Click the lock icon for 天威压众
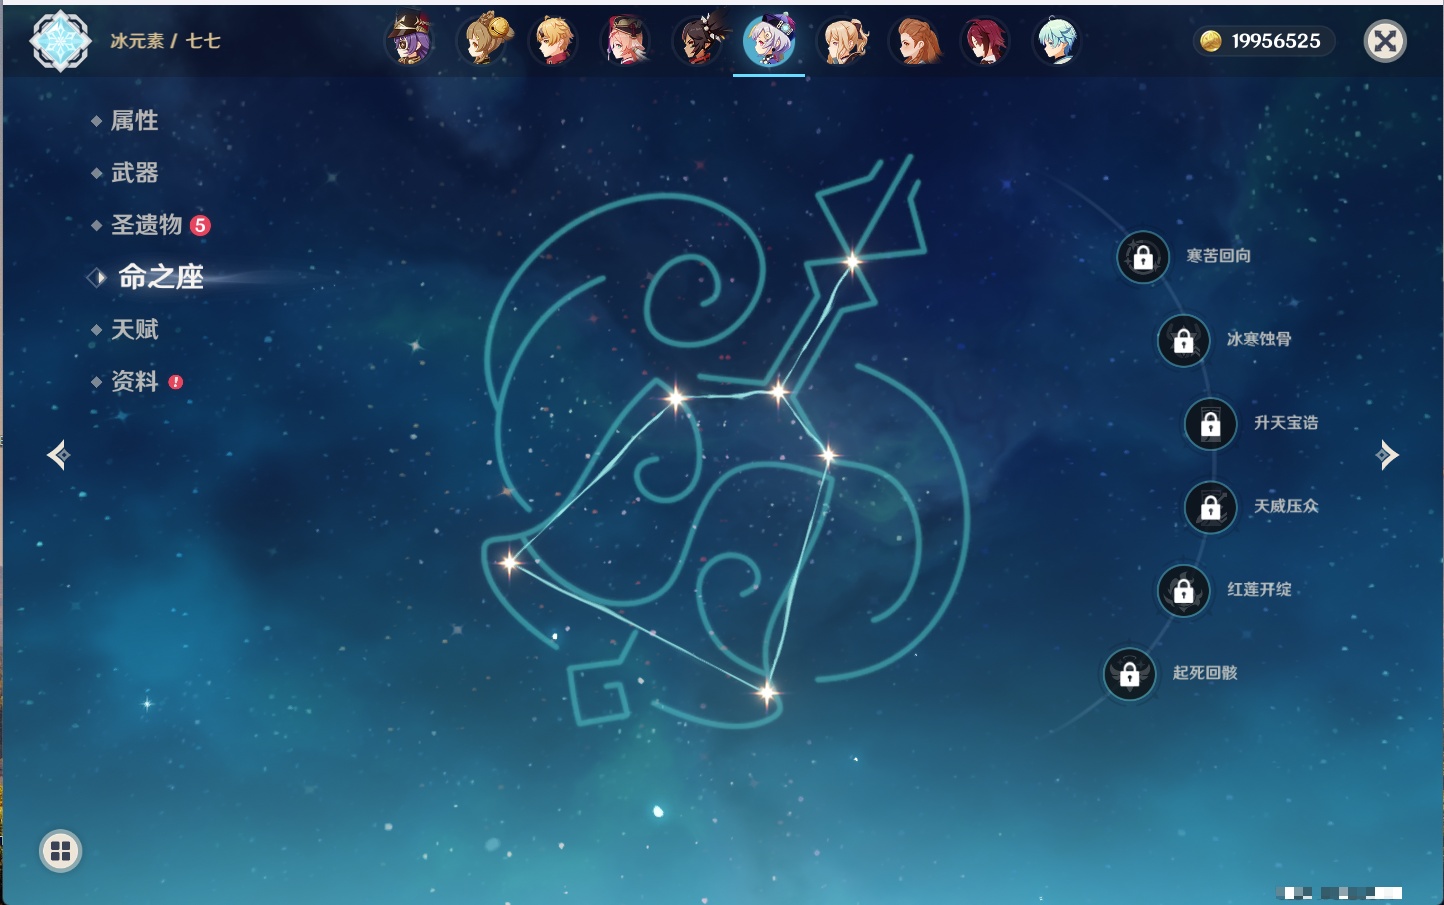 (1211, 508)
